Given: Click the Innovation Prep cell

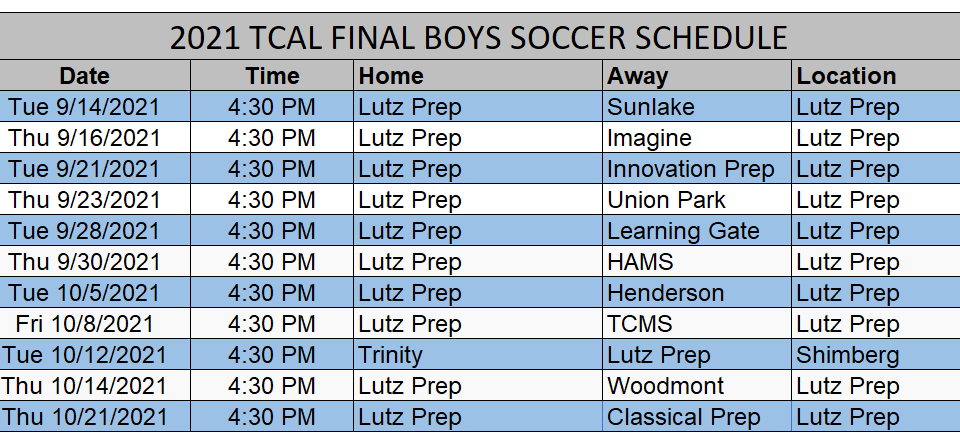Looking at the screenshot, I should click(697, 168).
